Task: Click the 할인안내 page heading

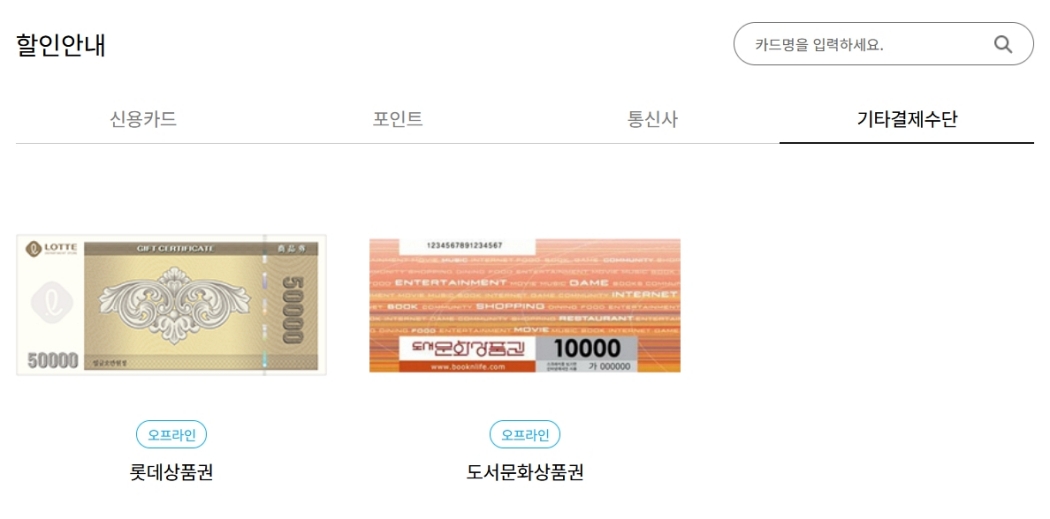Action: pyautogui.click(x=61, y=46)
